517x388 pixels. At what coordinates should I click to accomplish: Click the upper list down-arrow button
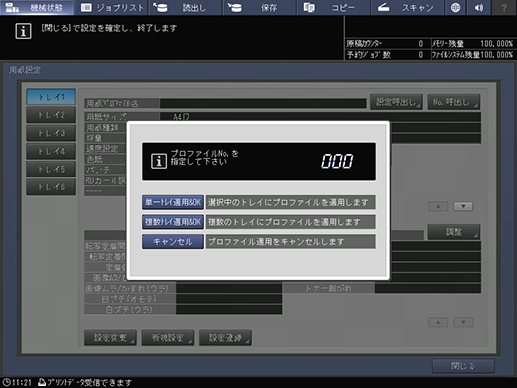point(463,206)
